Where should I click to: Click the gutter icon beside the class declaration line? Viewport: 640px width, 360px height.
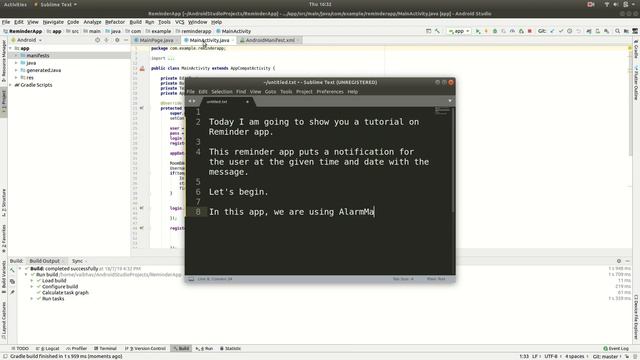tap(142, 69)
